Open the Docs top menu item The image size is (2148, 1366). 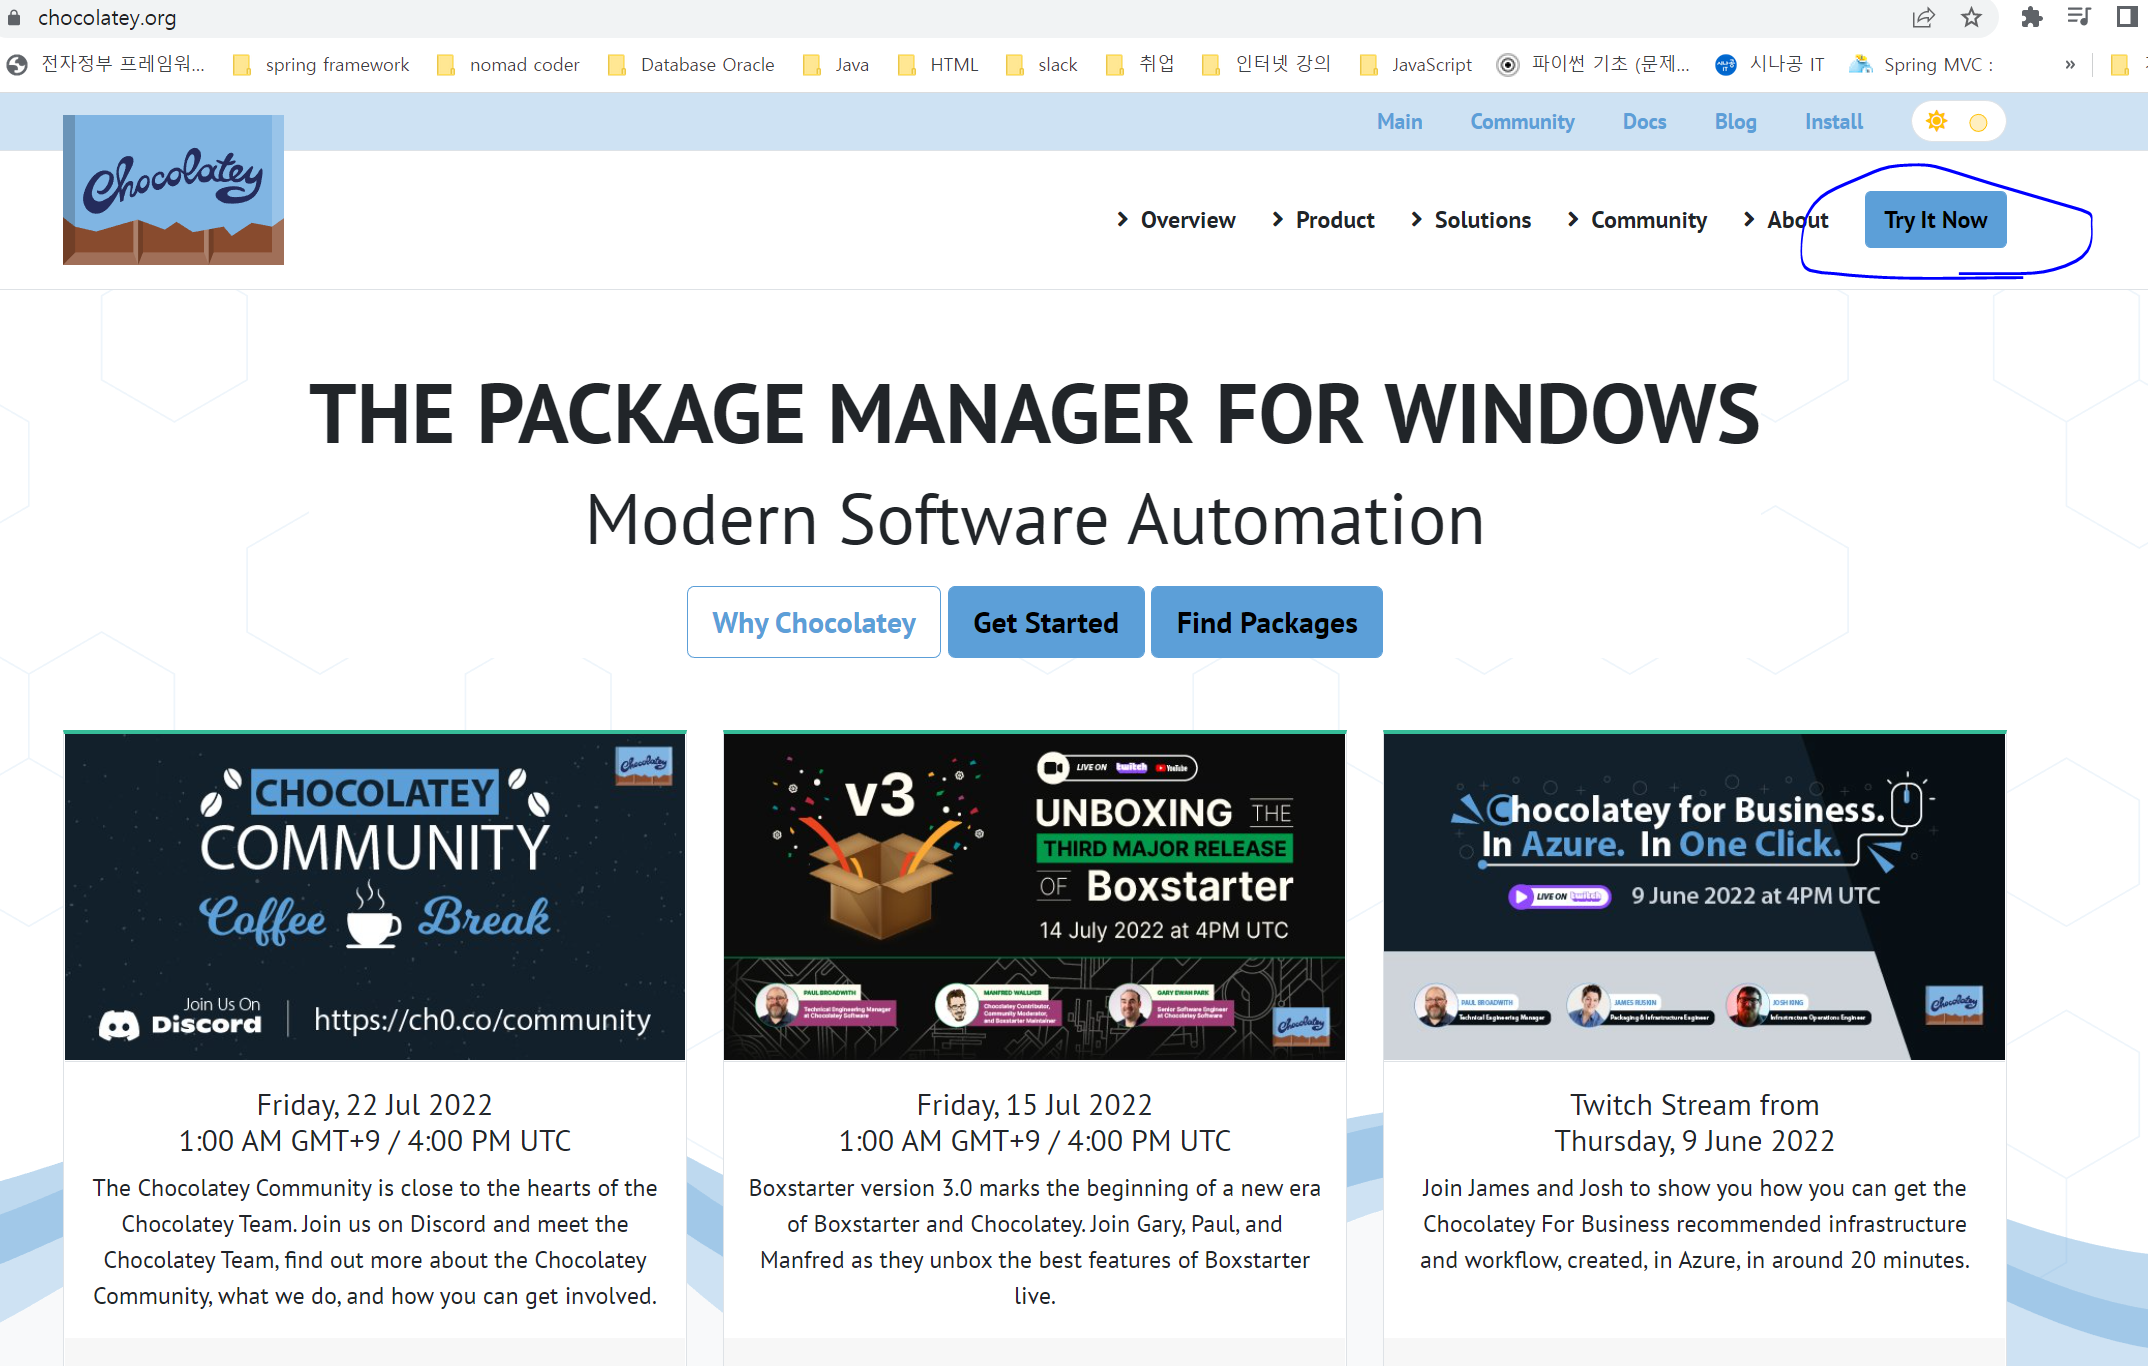(1644, 122)
